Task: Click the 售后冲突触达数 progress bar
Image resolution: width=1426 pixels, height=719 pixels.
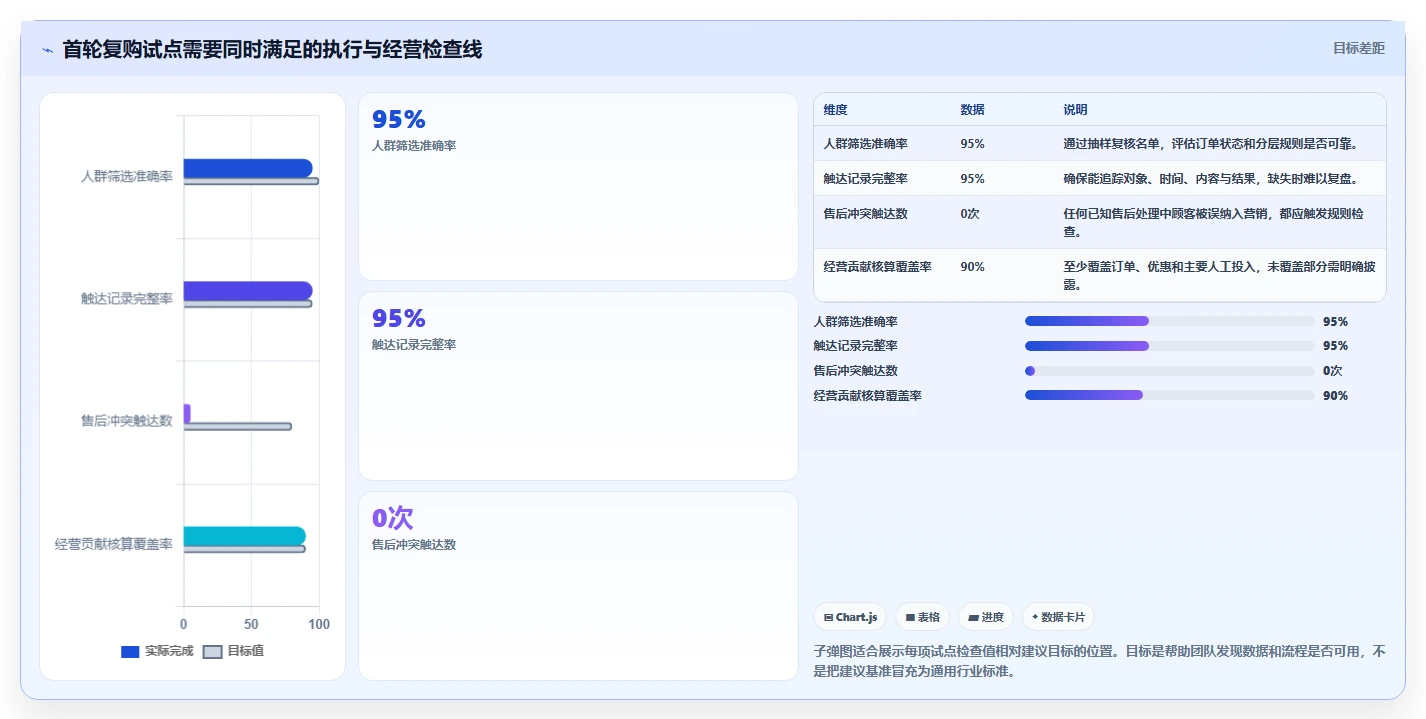Action: click(x=1170, y=371)
